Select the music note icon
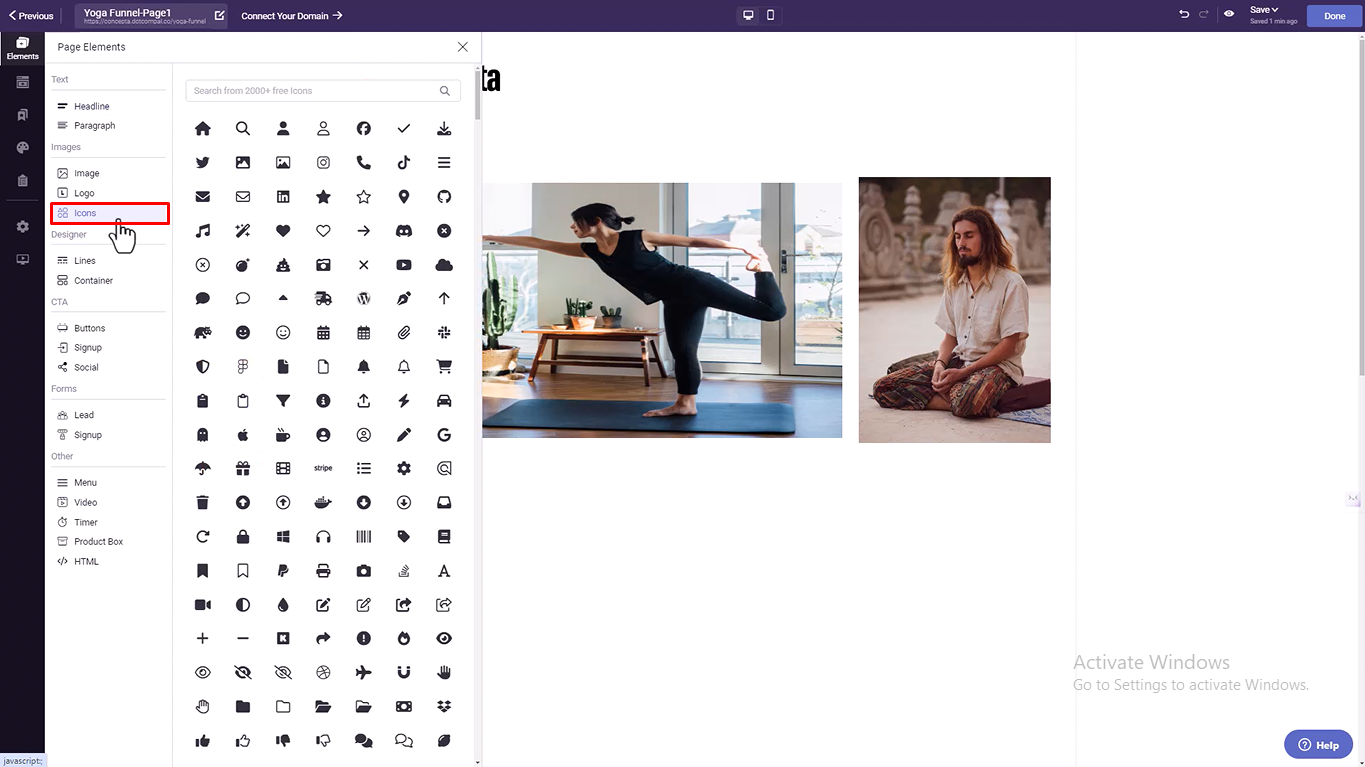The width and height of the screenshot is (1365, 767). pos(203,231)
